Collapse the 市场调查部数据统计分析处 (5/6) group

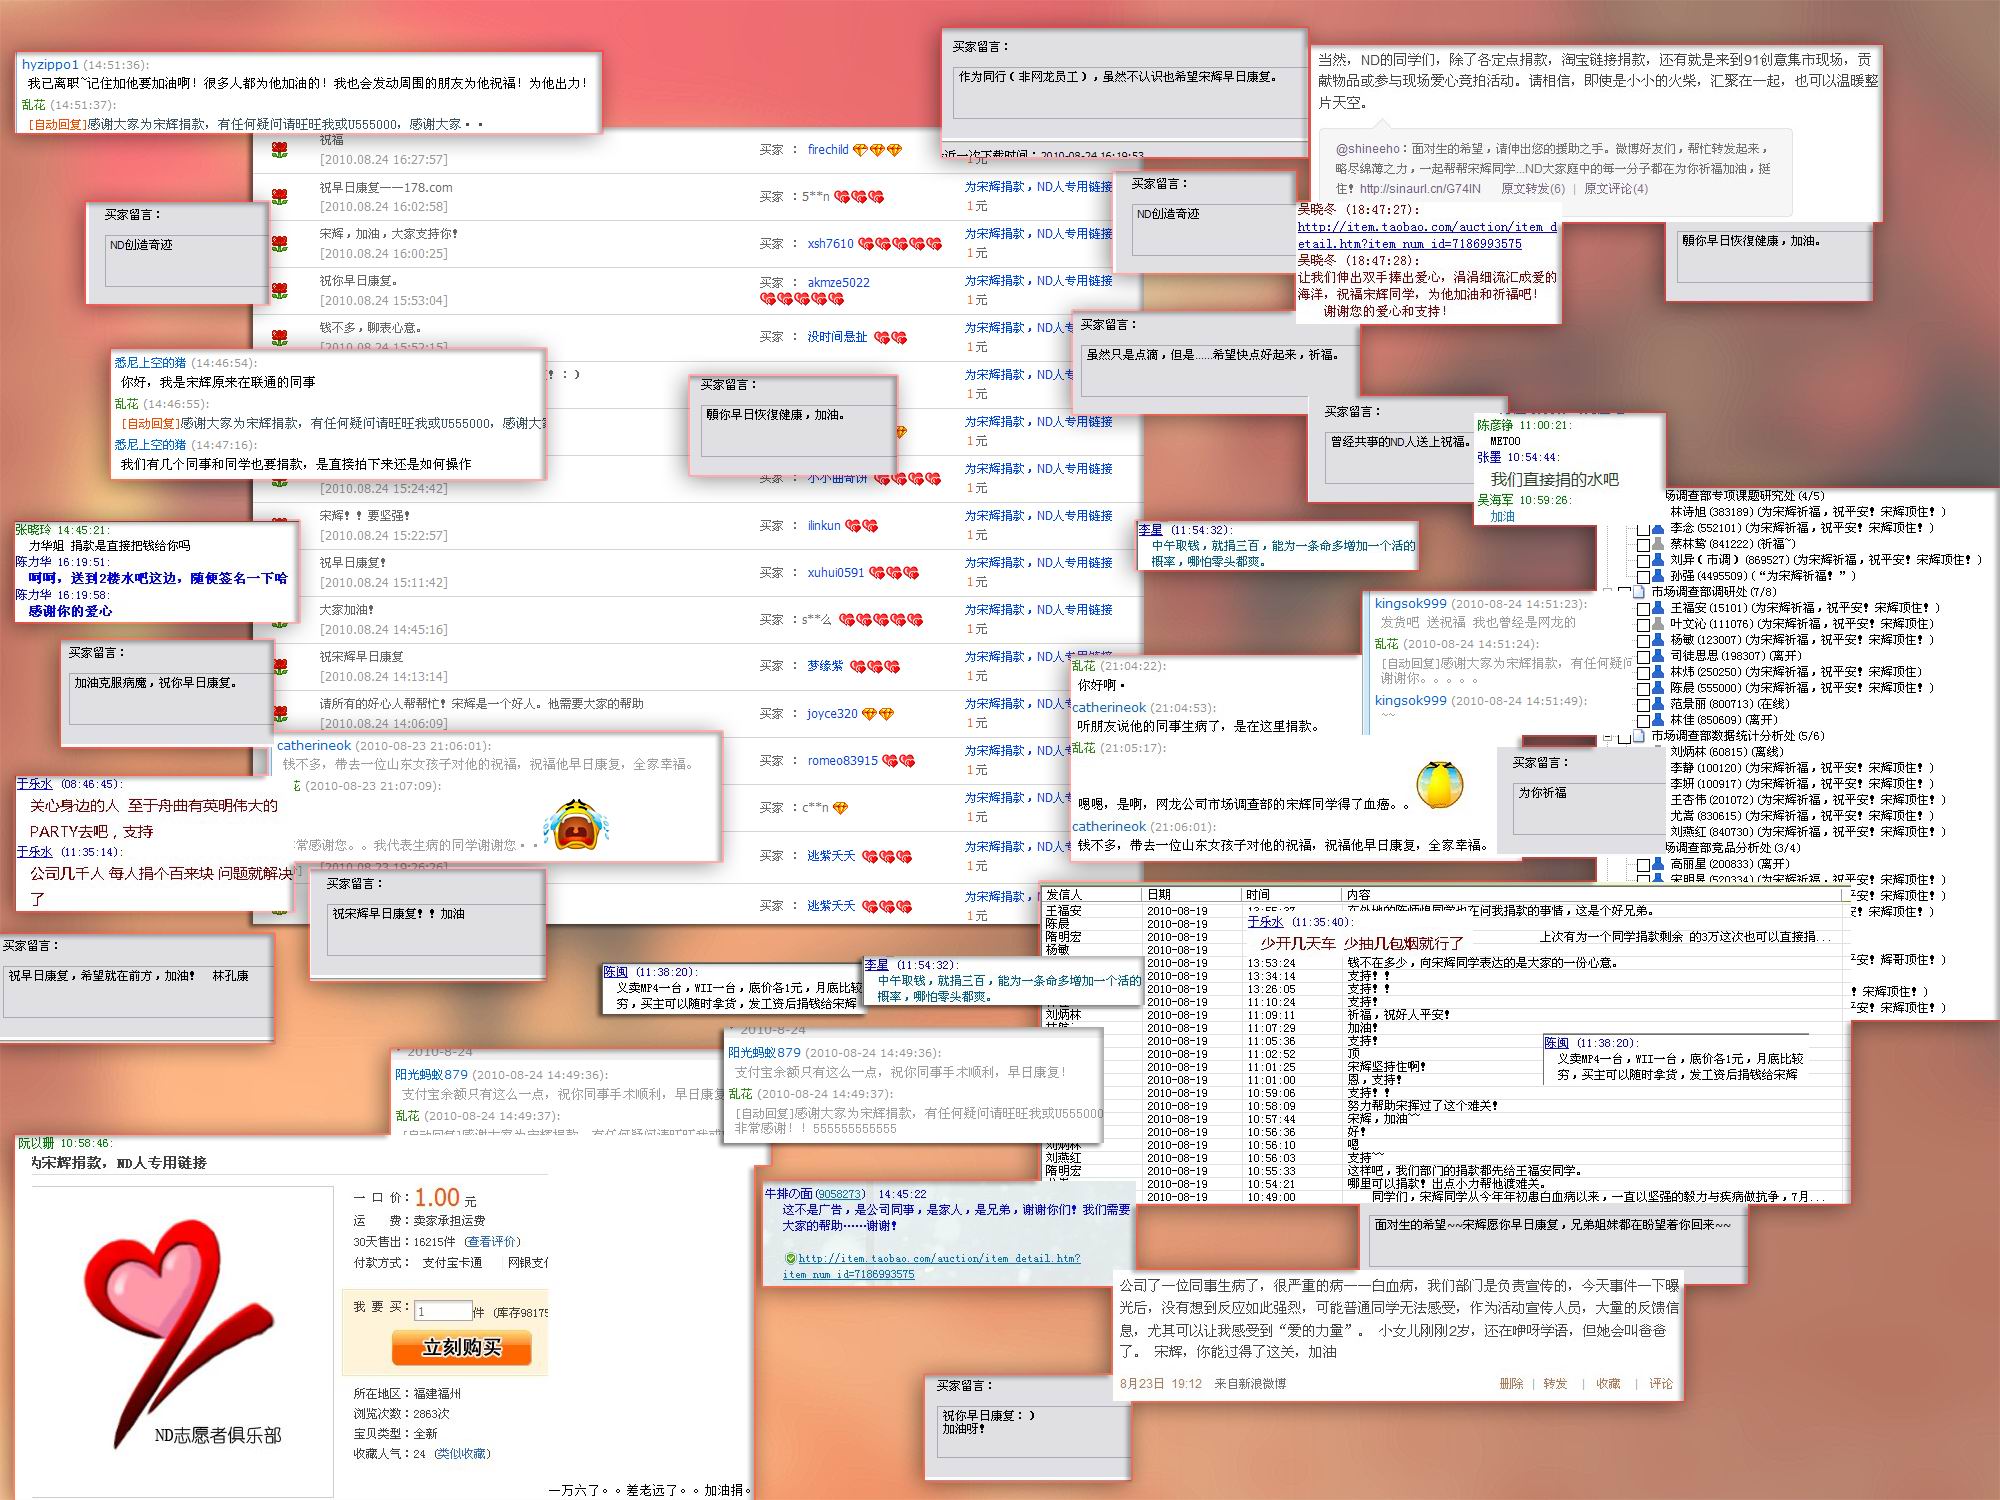tap(1608, 736)
